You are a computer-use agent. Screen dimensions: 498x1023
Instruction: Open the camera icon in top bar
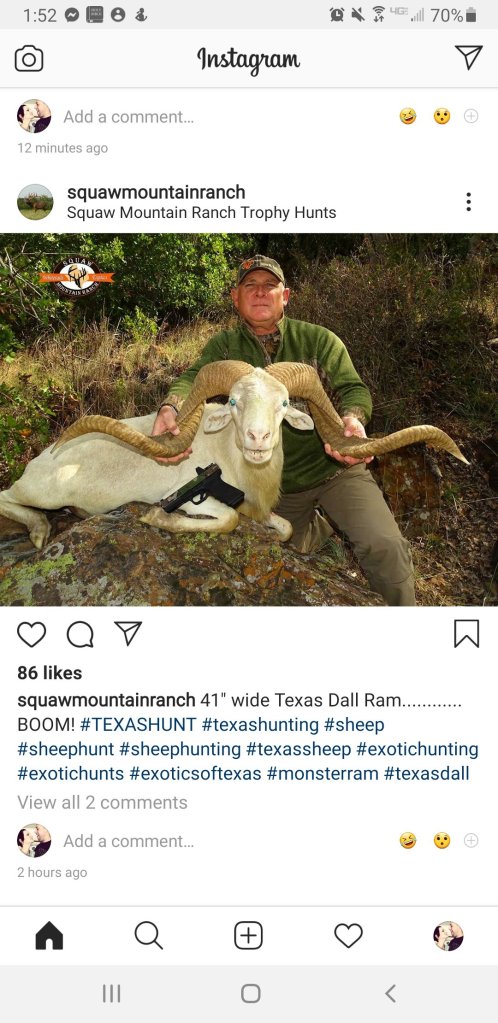click(x=29, y=59)
